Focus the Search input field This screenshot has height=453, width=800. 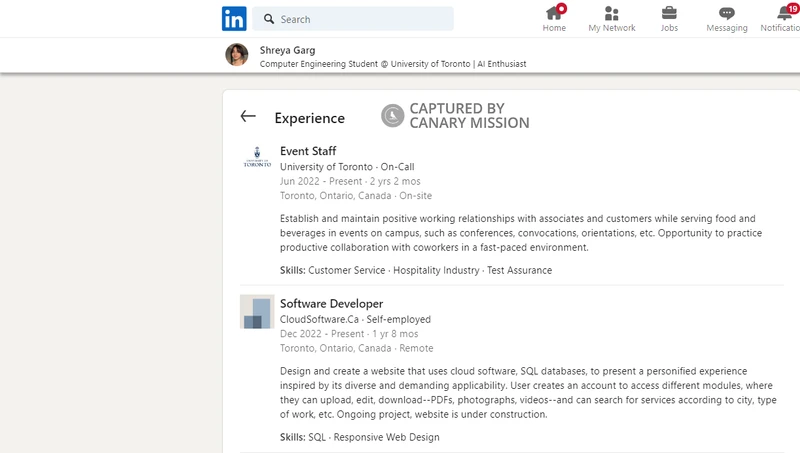353,19
